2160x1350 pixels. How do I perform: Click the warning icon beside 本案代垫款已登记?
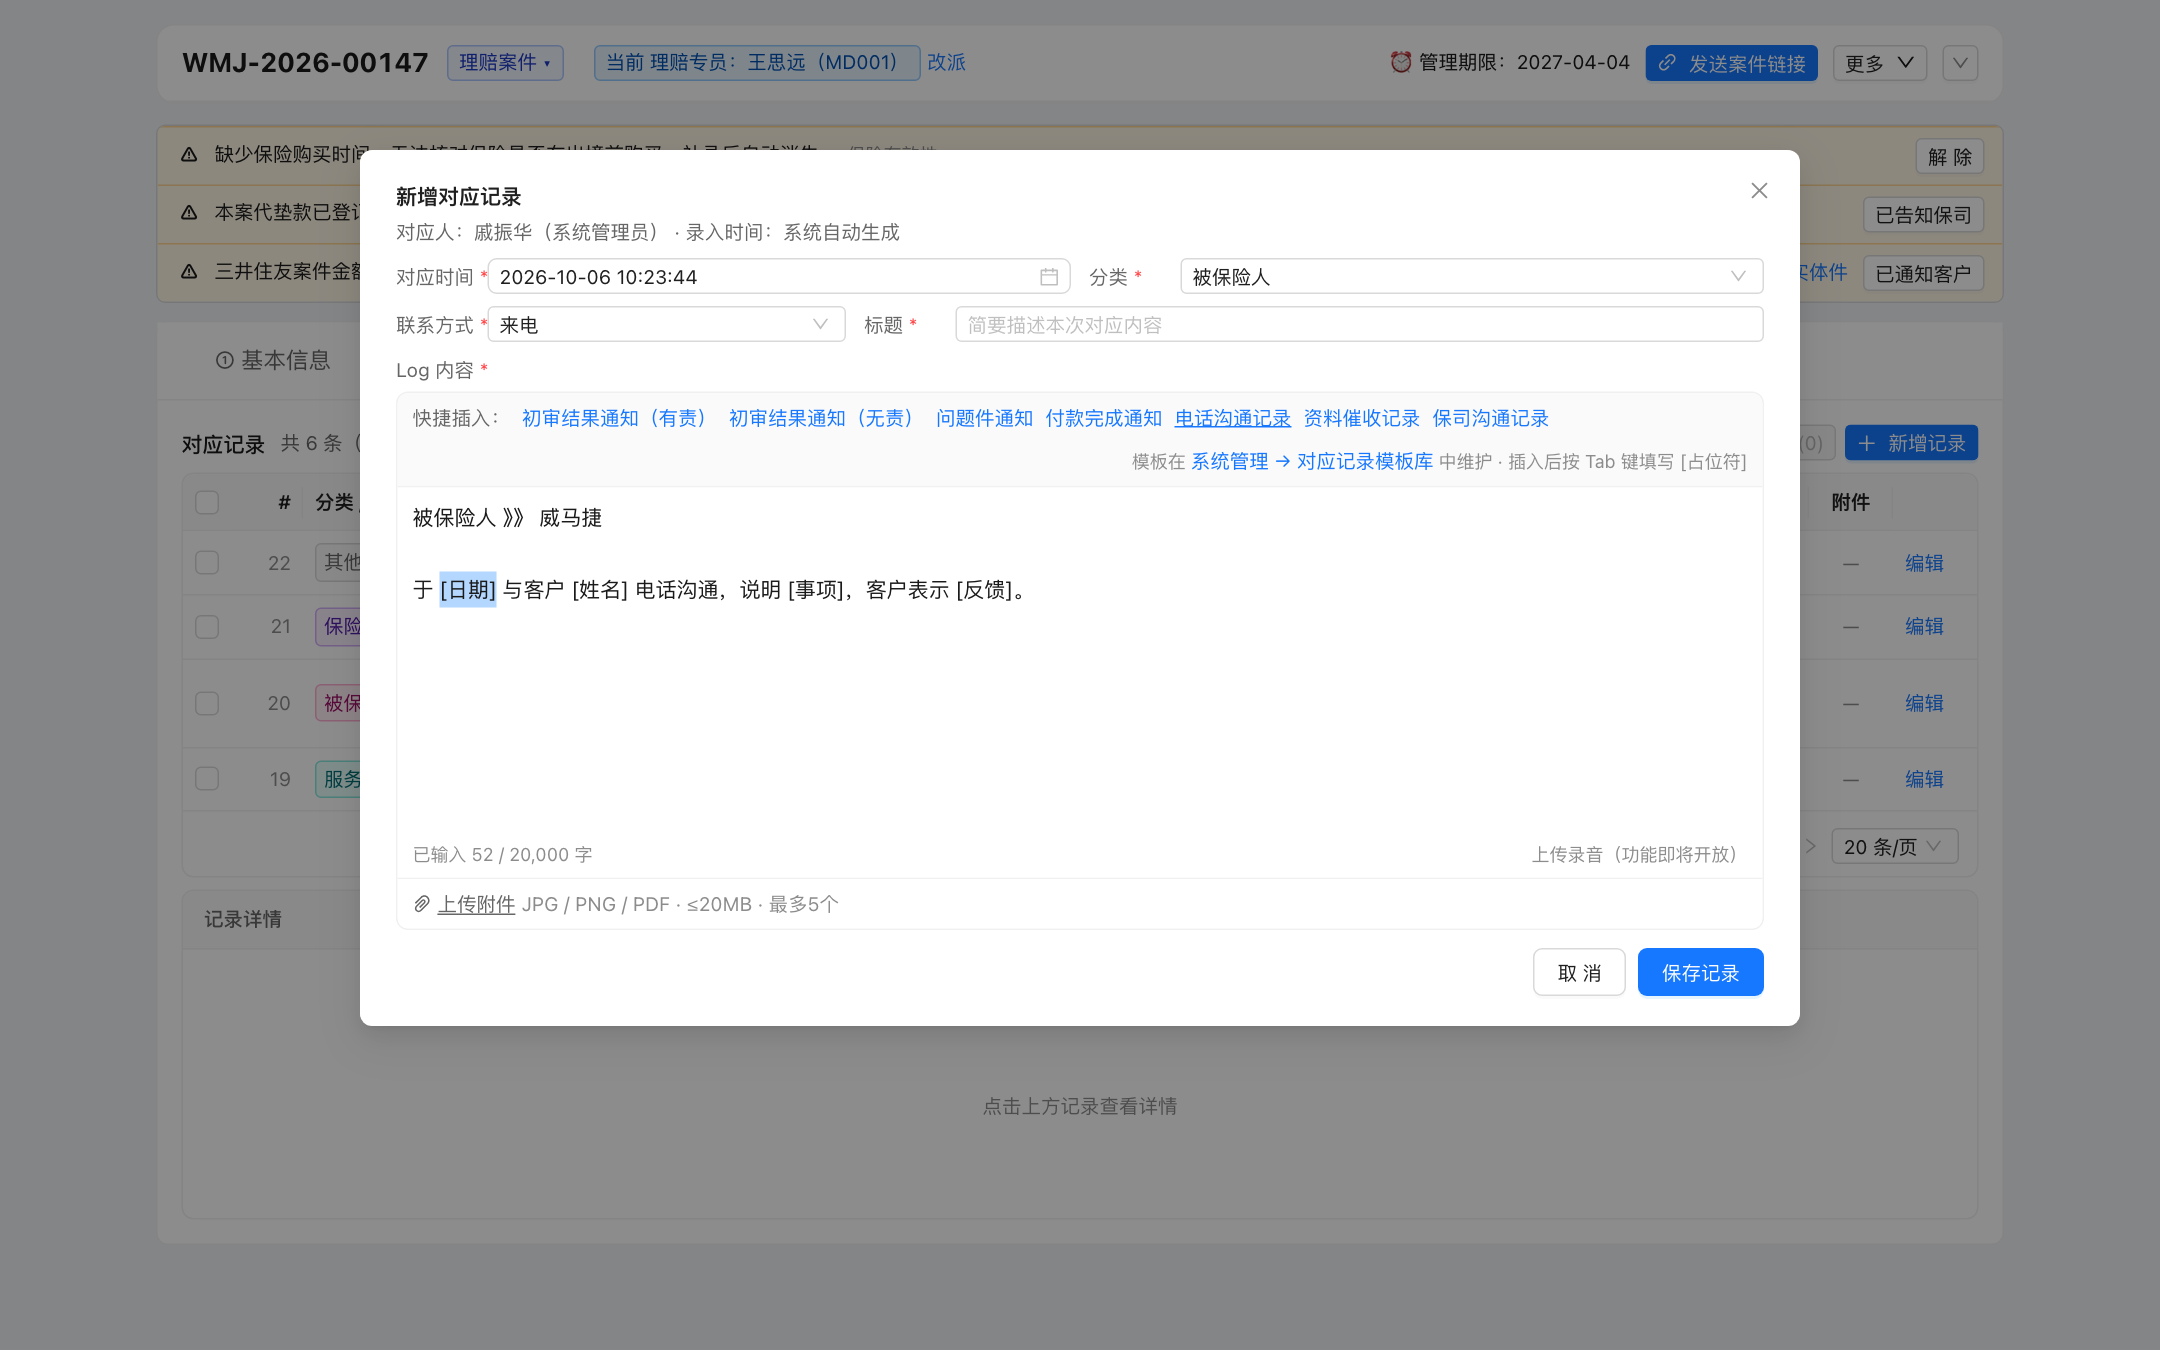[189, 213]
